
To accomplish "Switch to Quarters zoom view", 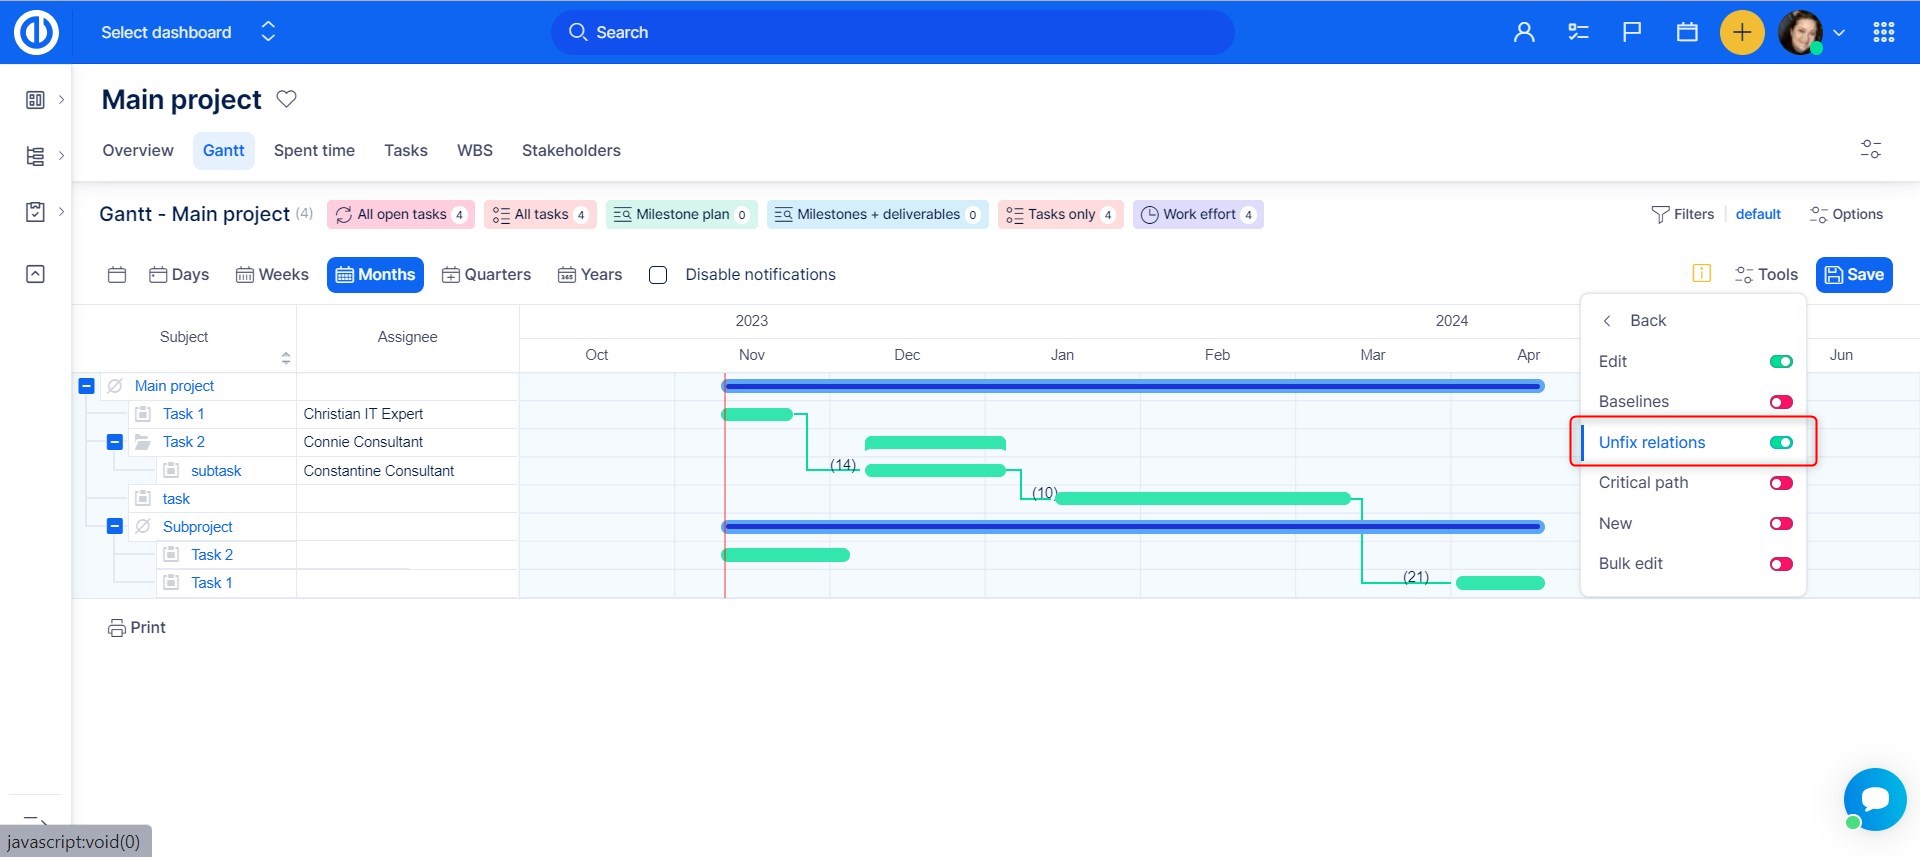I will (486, 275).
